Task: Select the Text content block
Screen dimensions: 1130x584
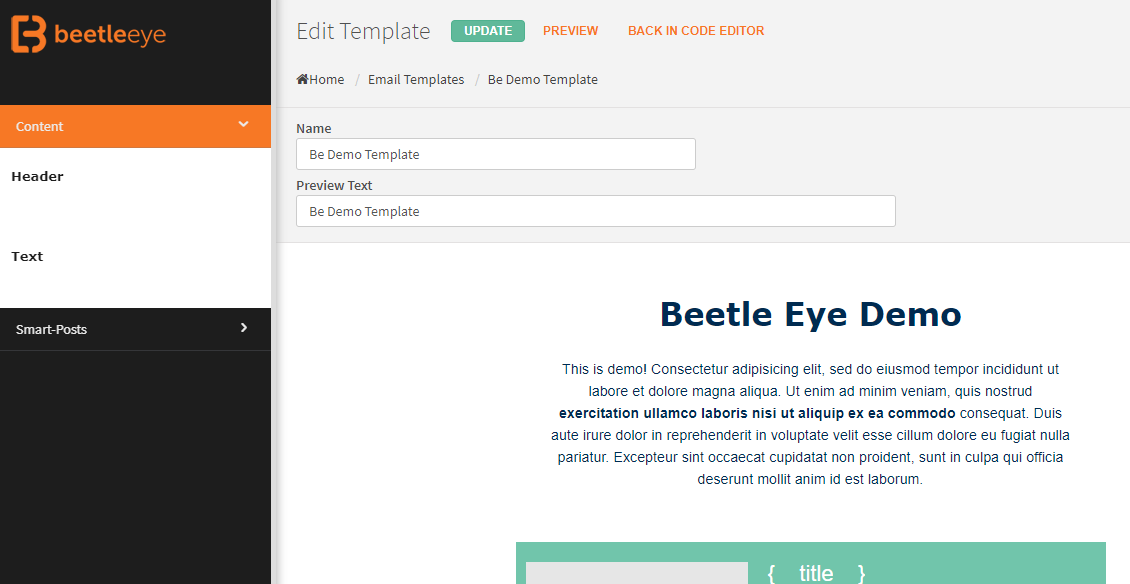Action: click(27, 257)
